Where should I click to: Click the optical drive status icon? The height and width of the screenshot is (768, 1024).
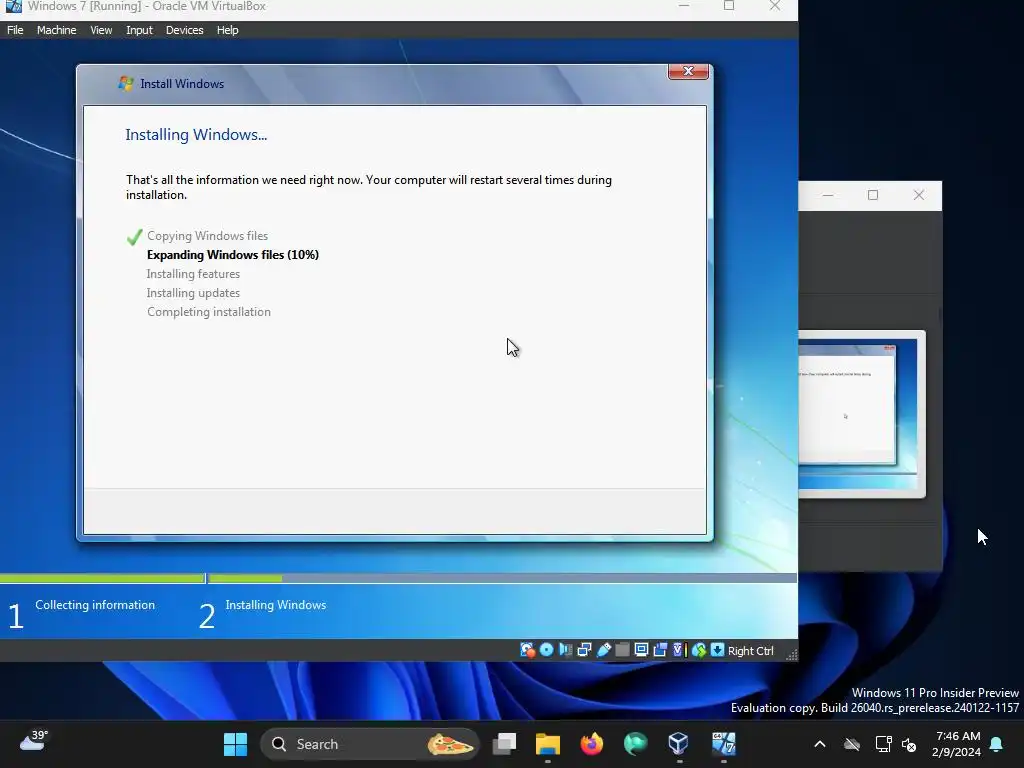point(547,650)
